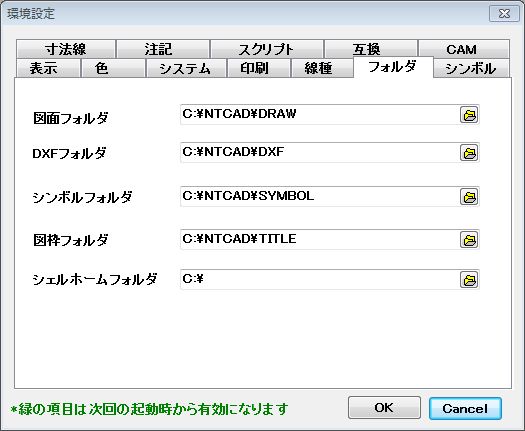
Task: Open the CAM tab
Action: click(x=464, y=49)
